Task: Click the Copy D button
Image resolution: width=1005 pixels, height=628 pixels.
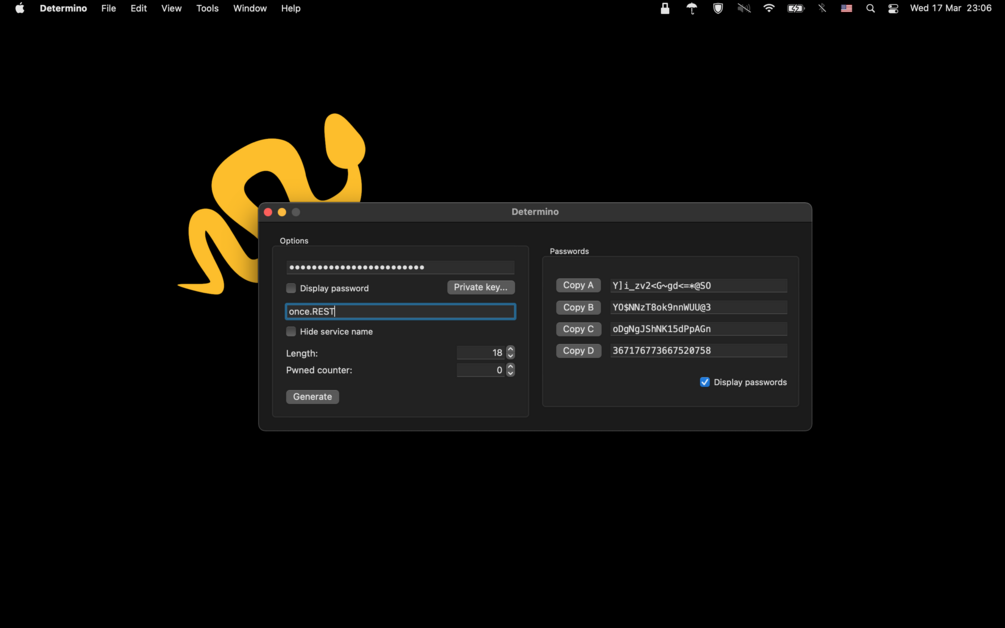Action: pyautogui.click(x=578, y=351)
